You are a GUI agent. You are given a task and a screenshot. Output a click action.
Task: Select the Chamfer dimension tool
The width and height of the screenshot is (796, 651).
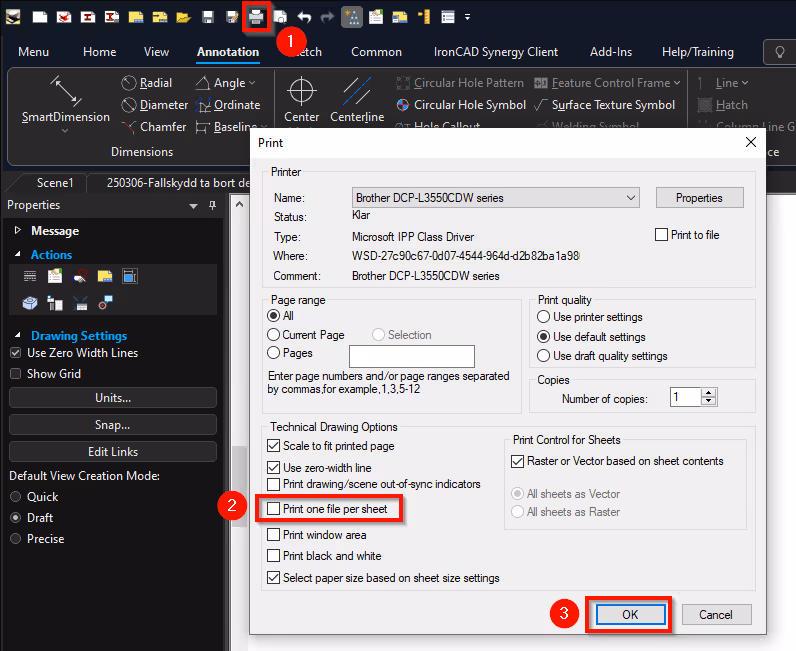click(154, 126)
